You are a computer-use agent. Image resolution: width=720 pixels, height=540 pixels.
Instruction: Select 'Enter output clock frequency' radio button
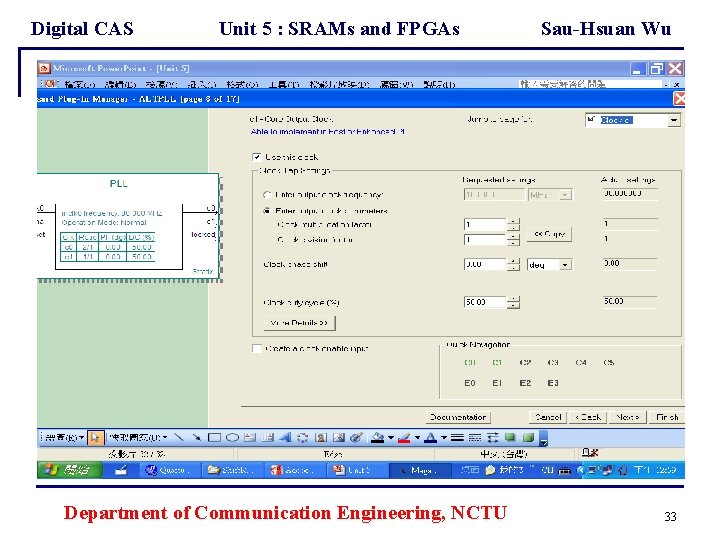[267, 195]
